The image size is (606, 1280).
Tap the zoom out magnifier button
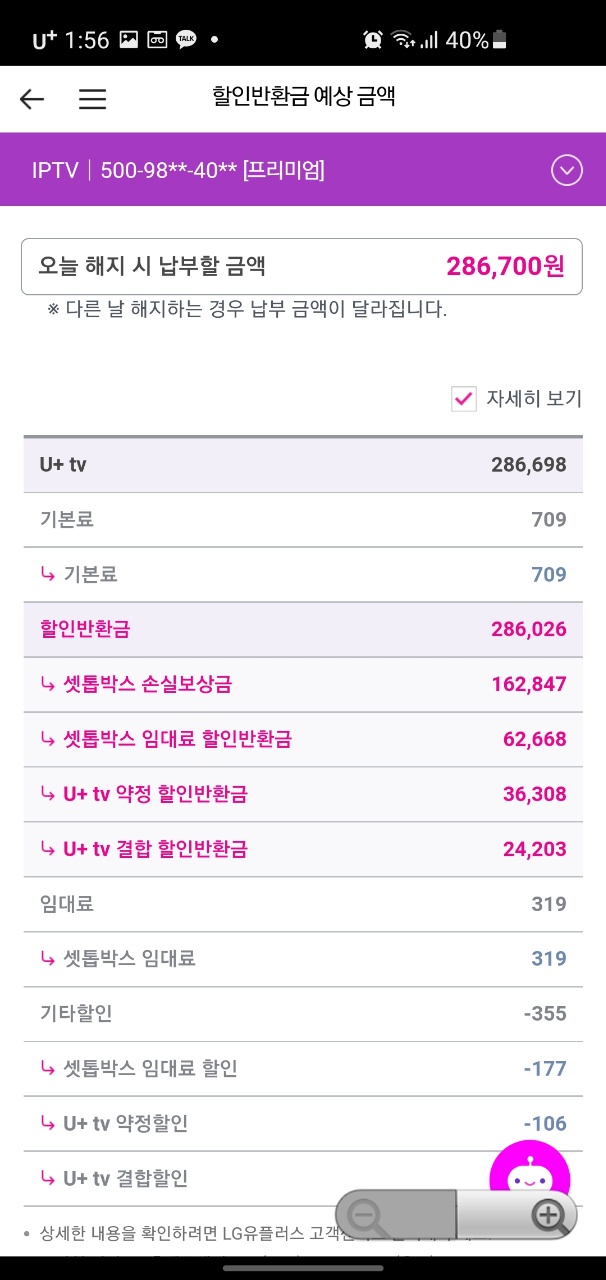370,1215
